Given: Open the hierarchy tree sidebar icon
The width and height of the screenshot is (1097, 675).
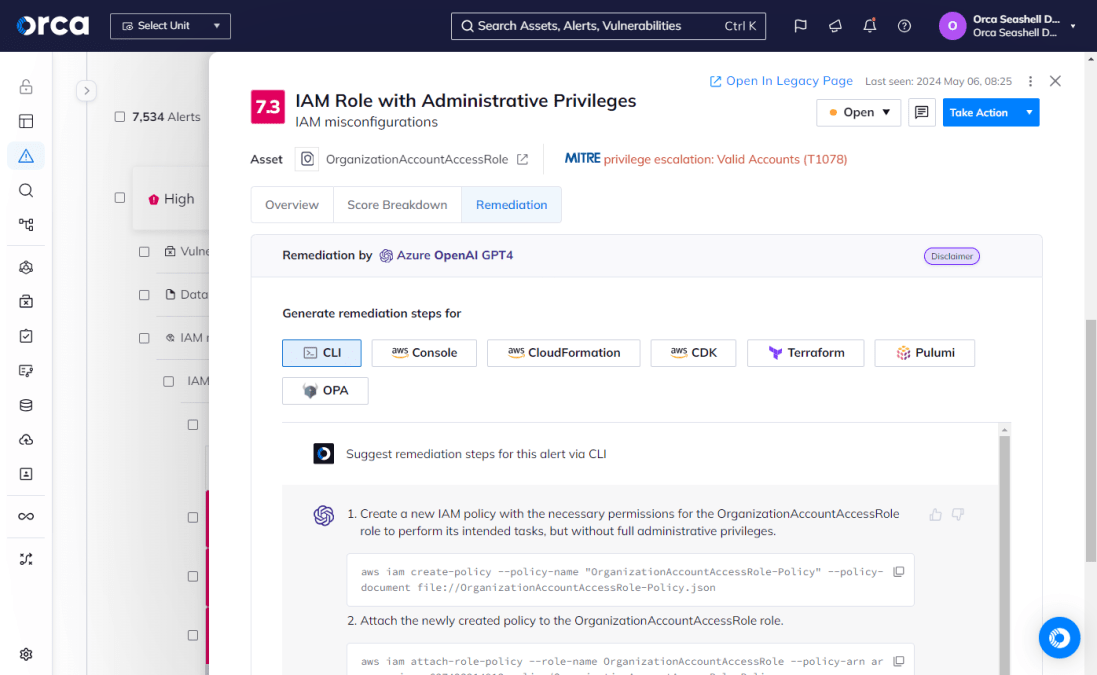Looking at the screenshot, I should 26,225.
